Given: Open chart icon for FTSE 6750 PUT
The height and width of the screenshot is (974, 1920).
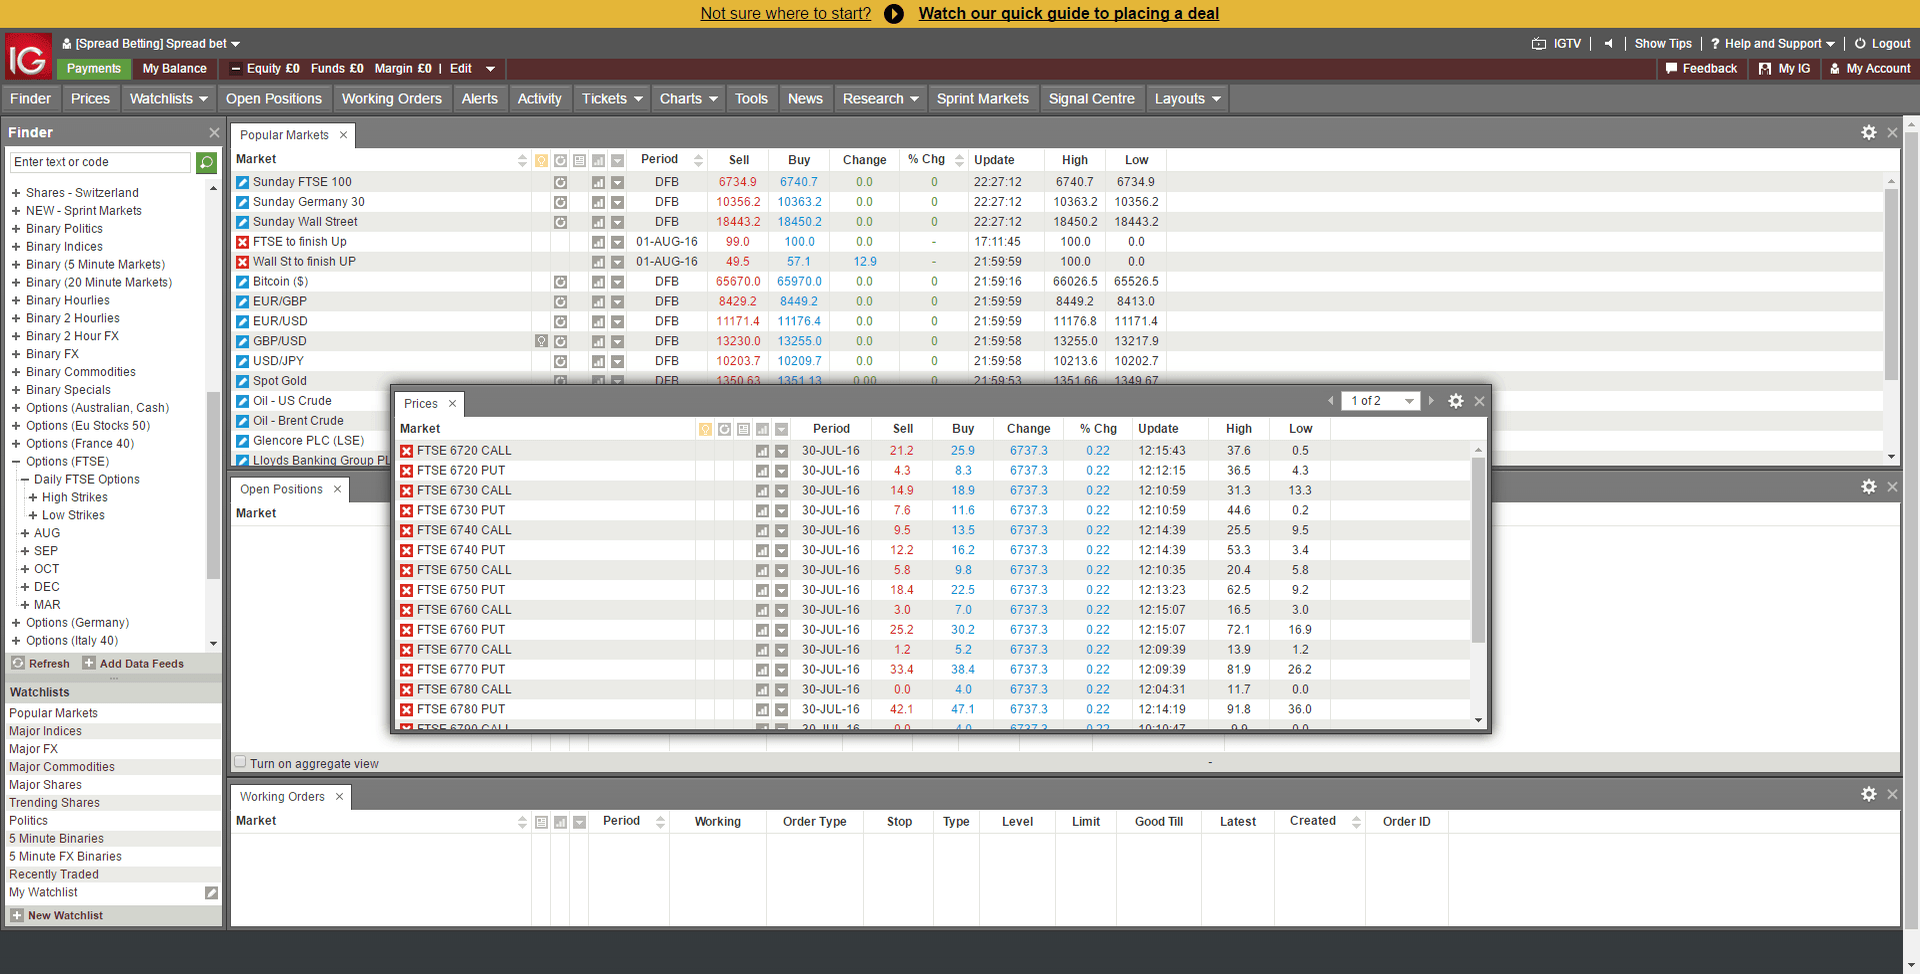Looking at the screenshot, I should (x=762, y=590).
